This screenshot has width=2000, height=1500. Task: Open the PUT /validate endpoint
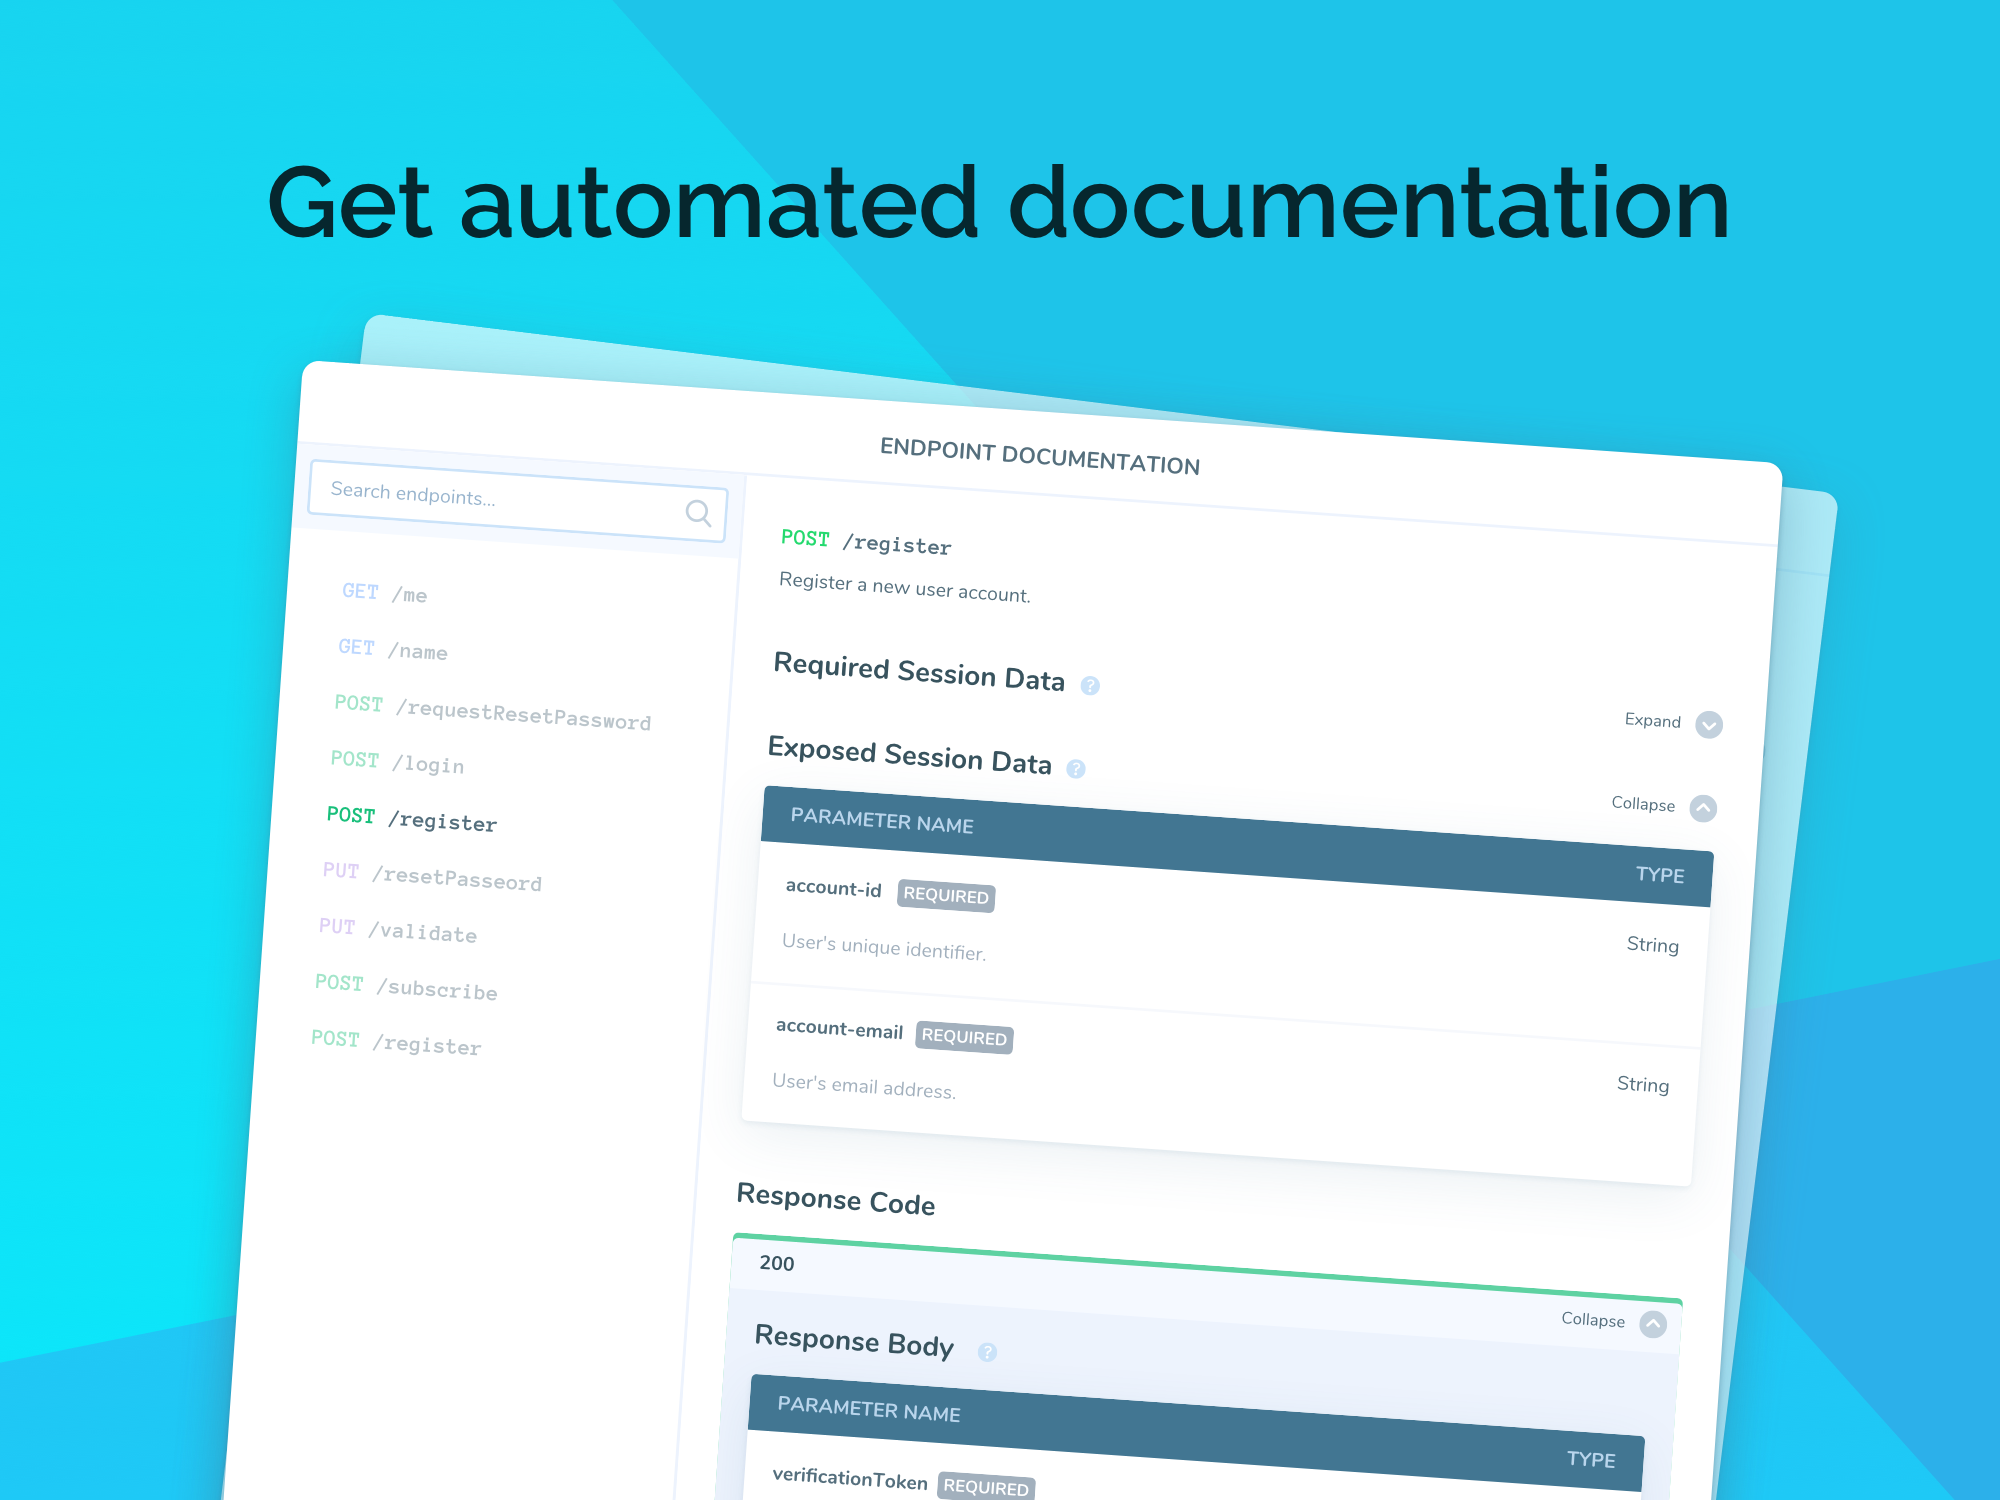click(x=398, y=930)
